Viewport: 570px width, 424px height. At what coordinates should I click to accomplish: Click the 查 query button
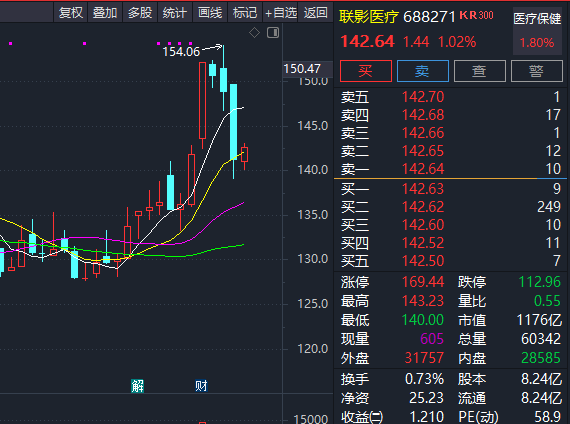click(479, 71)
